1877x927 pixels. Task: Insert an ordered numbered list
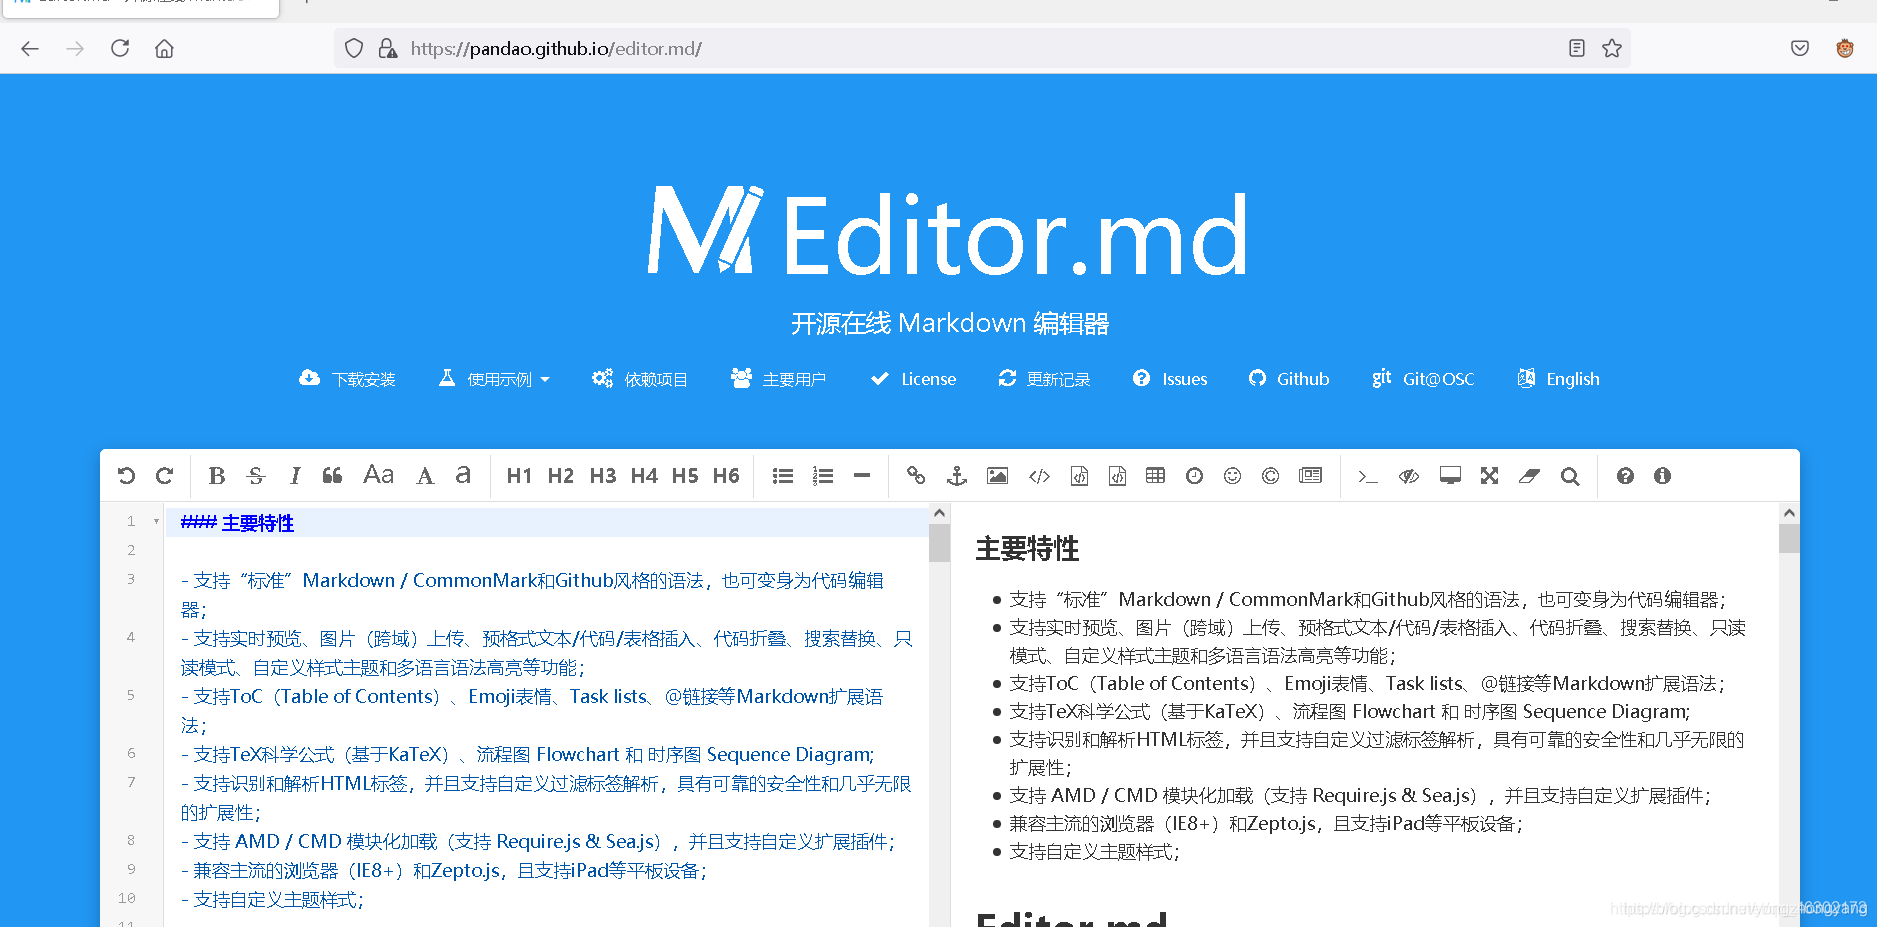(x=823, y=476)
